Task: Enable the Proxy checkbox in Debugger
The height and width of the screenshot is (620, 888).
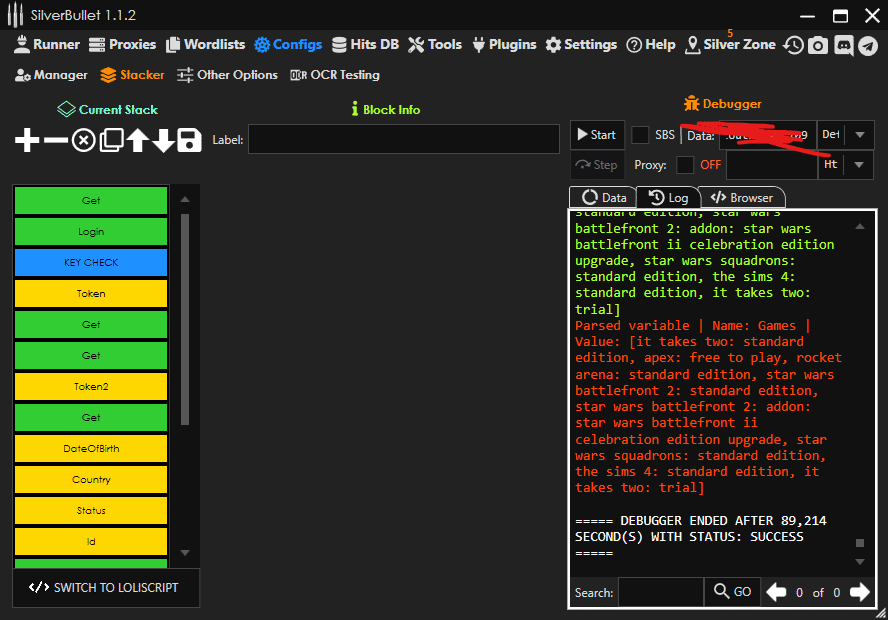Action: 685,165
